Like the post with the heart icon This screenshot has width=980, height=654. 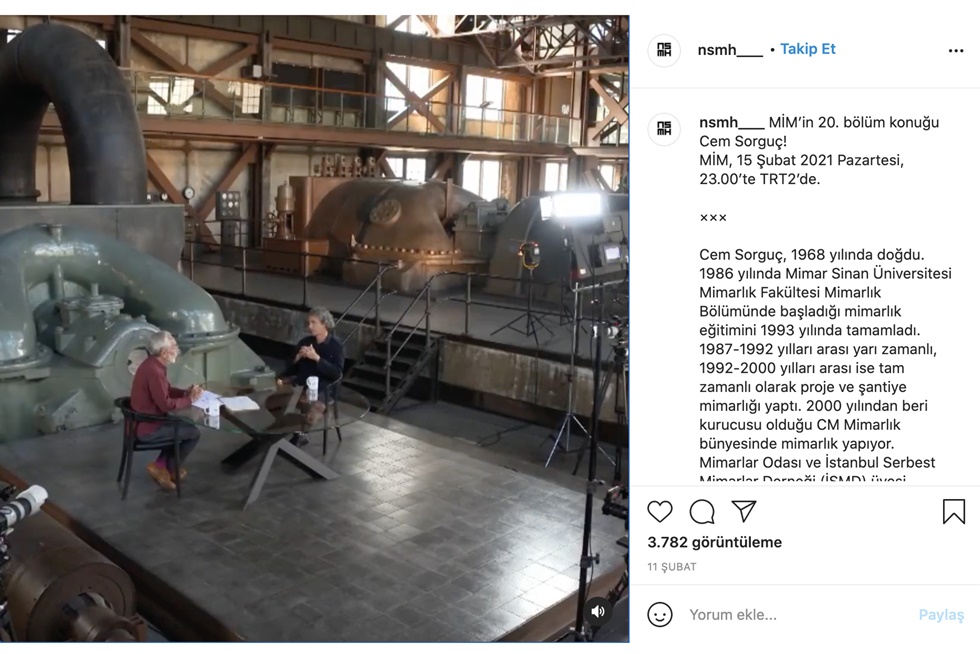pos(660,512)
